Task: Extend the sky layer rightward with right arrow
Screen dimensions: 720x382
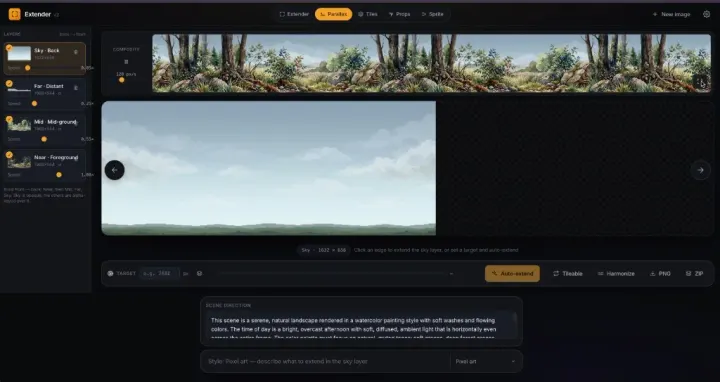Action: (700, 170)
